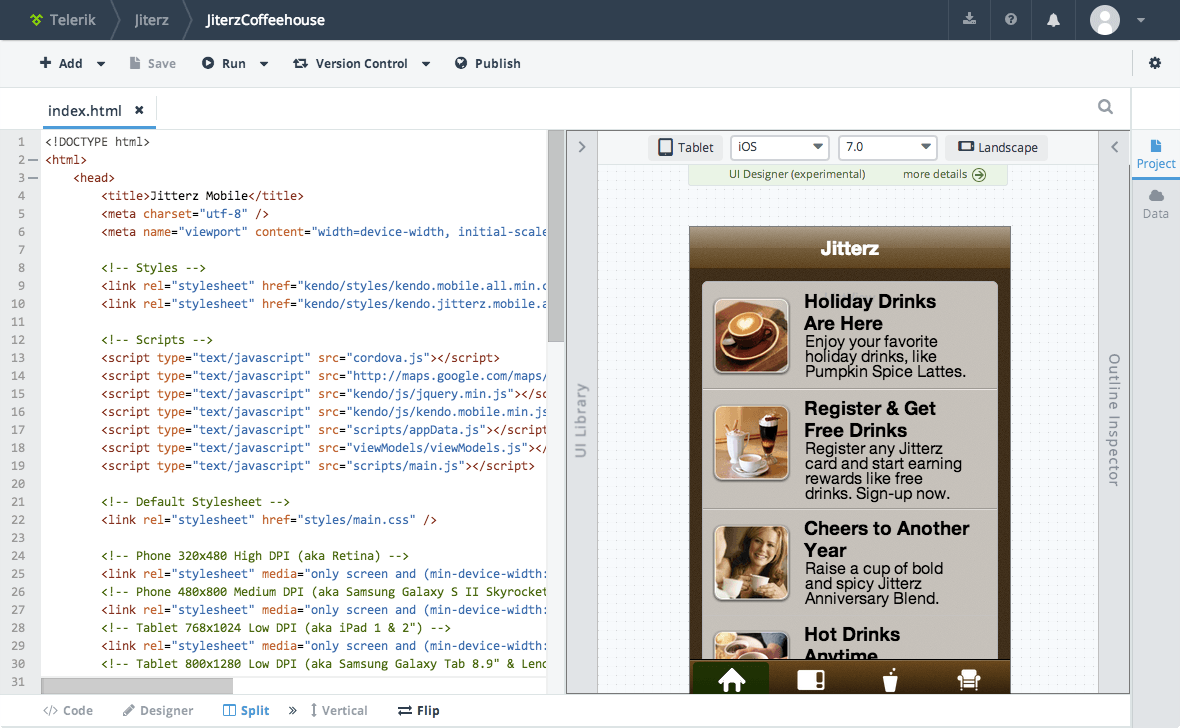Click the Register & Get Free Drinks thumbnail
1180x728 pixels.
pyautogui.click(x=751, y=443)
